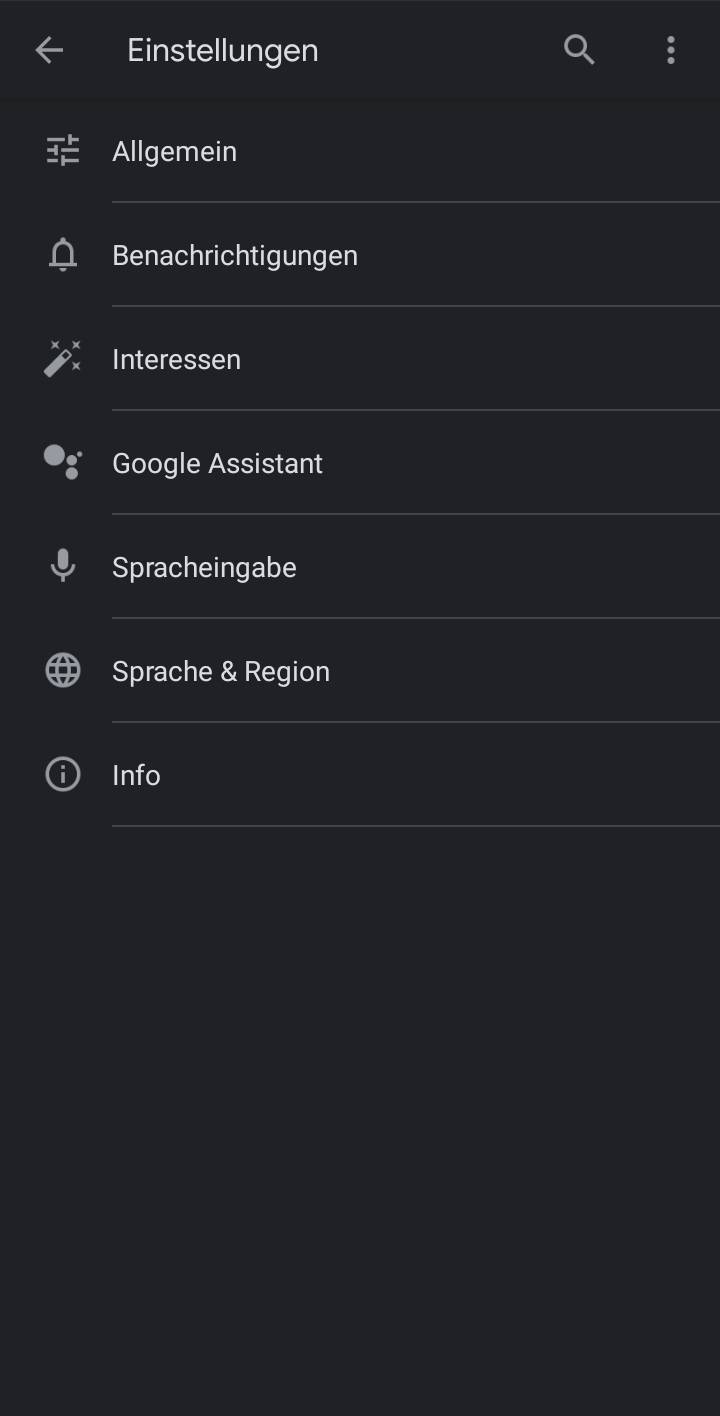Tap the back arrow in the header

(x=49, y=50)
